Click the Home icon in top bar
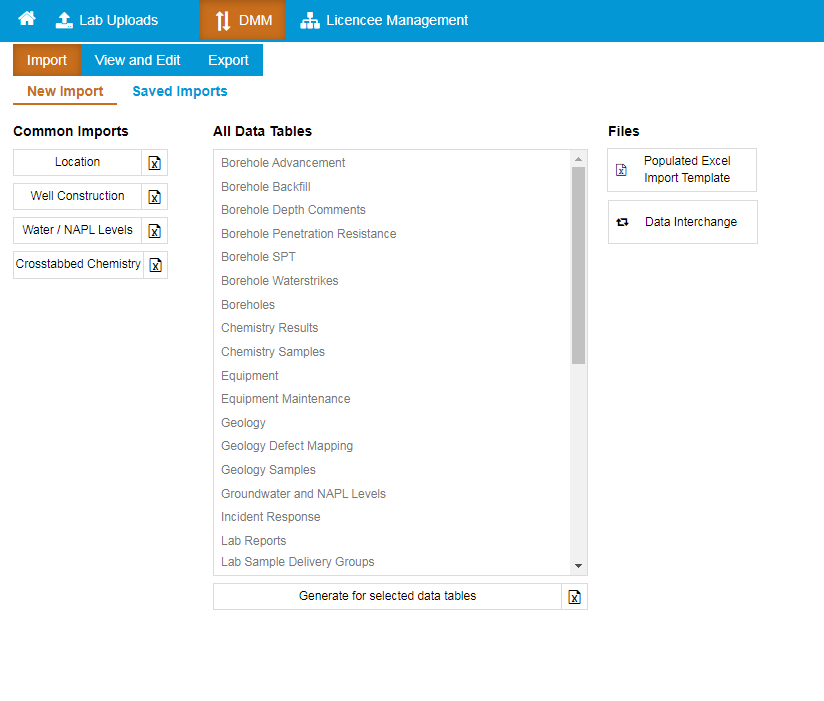Image resolution: width=824 pixels, height=701 pixels. pos(27,20)
